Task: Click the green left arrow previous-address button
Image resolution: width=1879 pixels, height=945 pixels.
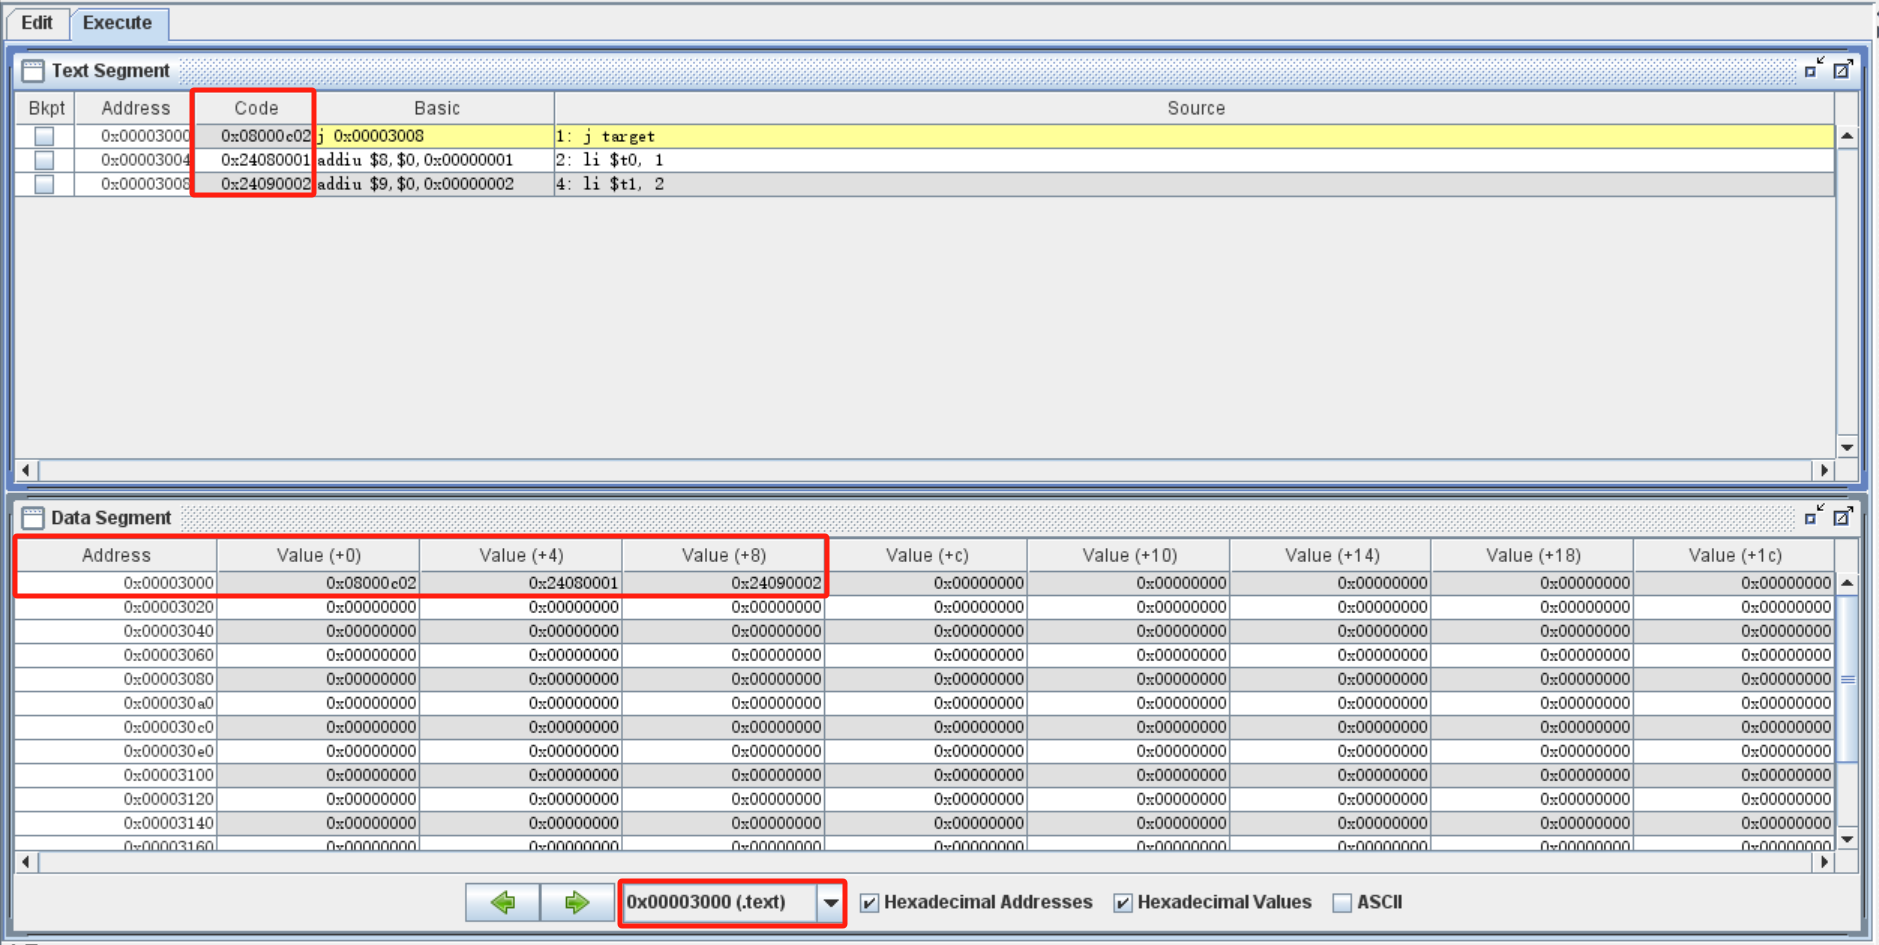Action: 502,902
